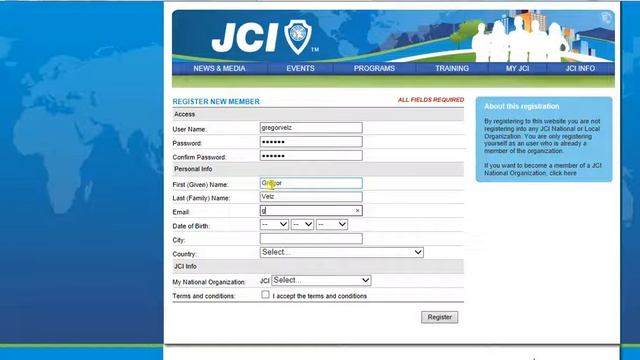Click the 'REGISTER NEW MEMBER' heading
640x360 pixels.
216,101
